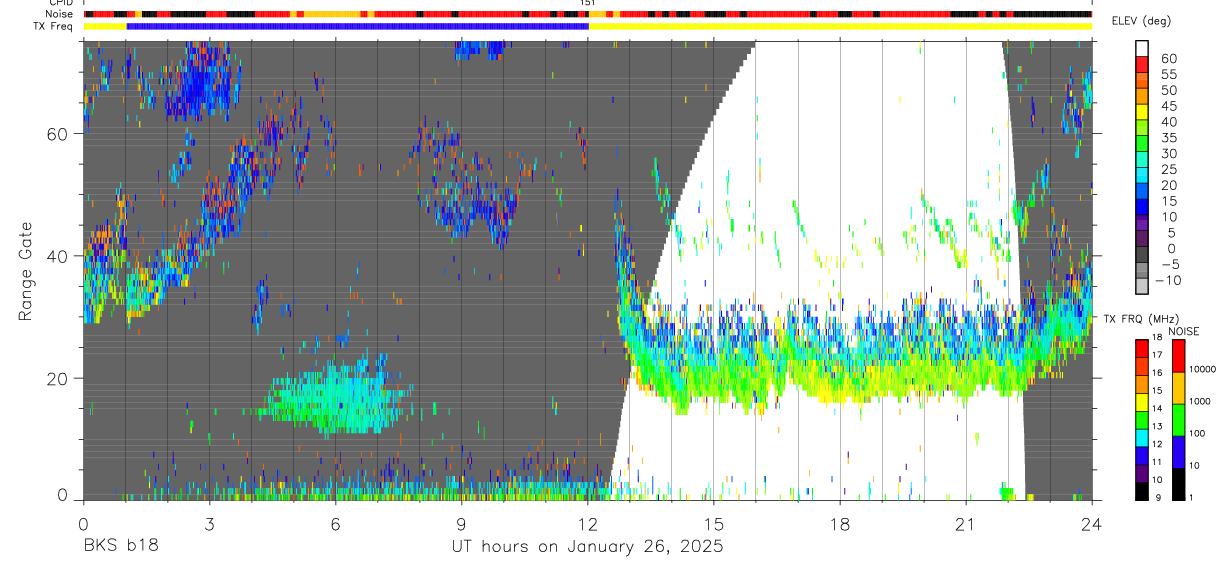Click the 0 hour tick on time axis
The height and width of the screenshot is (567, 1228).
83,524
